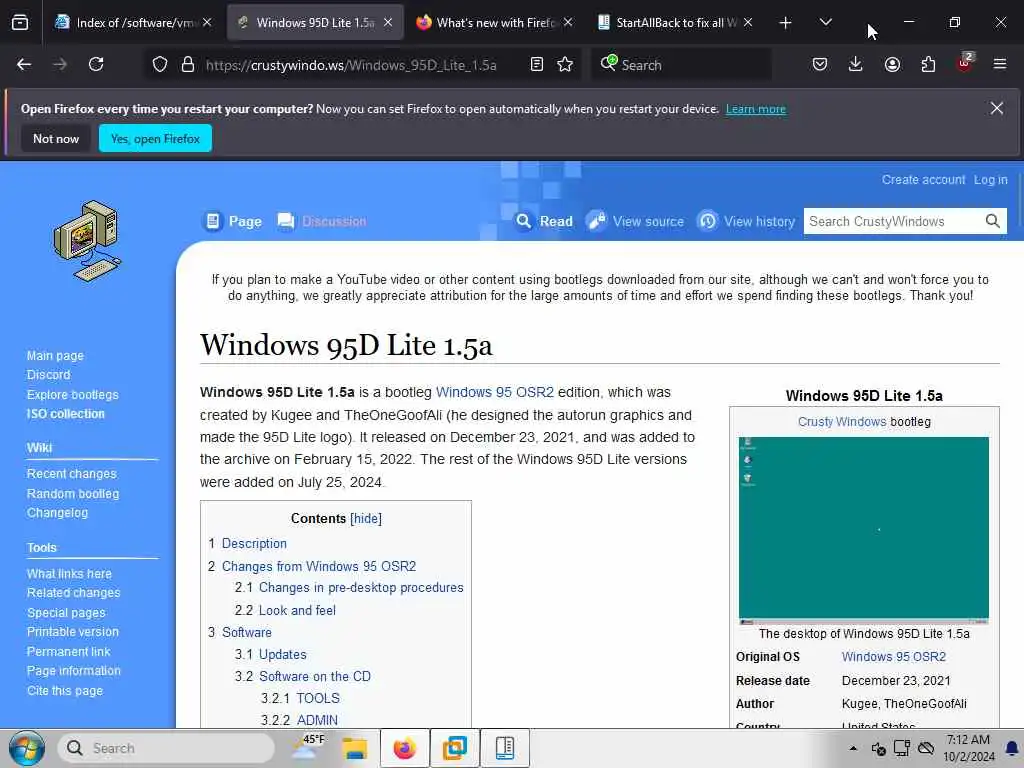Open File Explorer in taskbar

point(355,748)
